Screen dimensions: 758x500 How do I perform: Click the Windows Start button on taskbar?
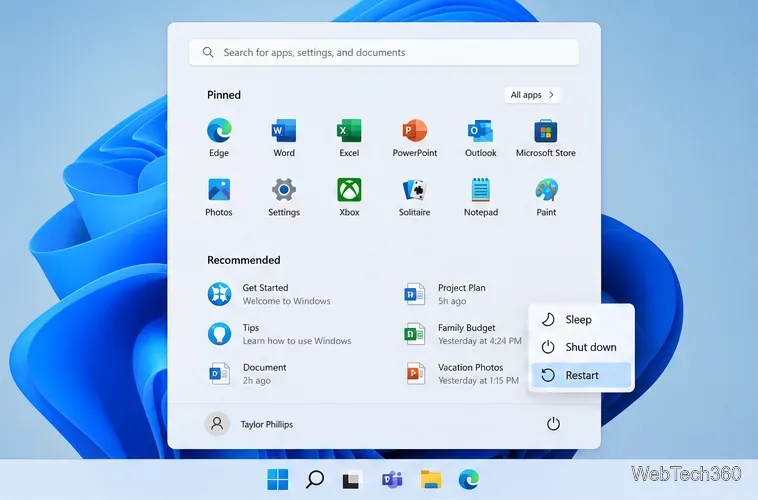click(x=277, y=479)
